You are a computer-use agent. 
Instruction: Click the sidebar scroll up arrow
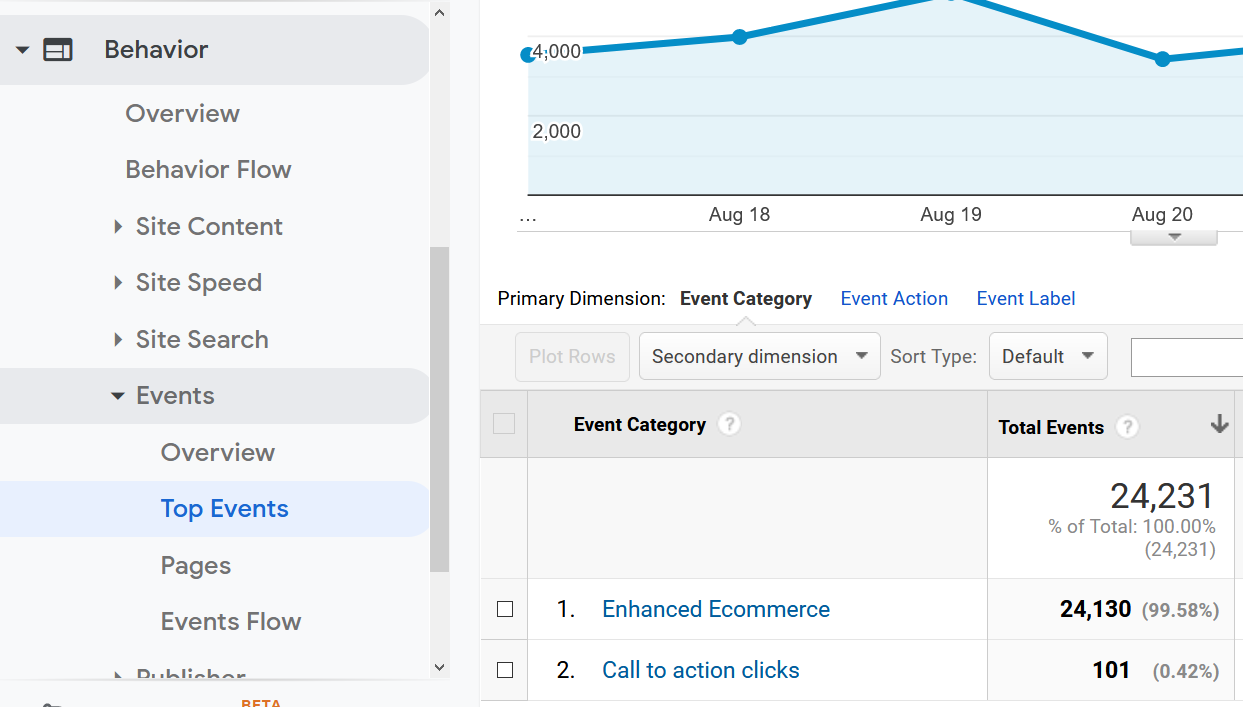[x=439, y=12]
